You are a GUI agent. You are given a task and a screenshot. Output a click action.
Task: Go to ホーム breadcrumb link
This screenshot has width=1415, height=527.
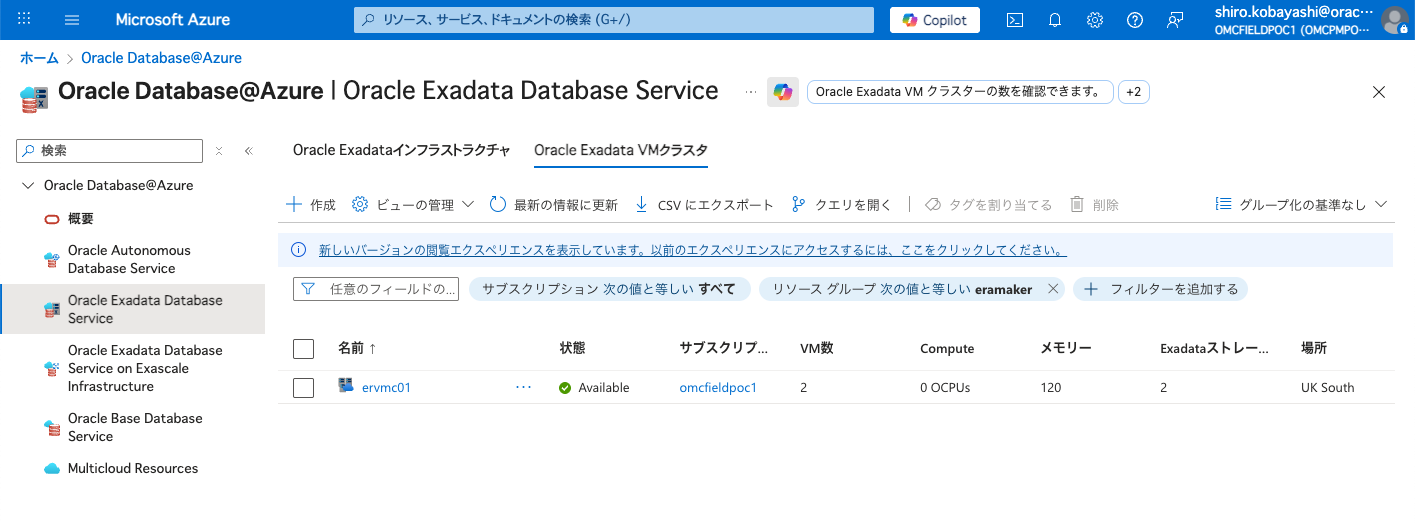(x=39, y=58)
